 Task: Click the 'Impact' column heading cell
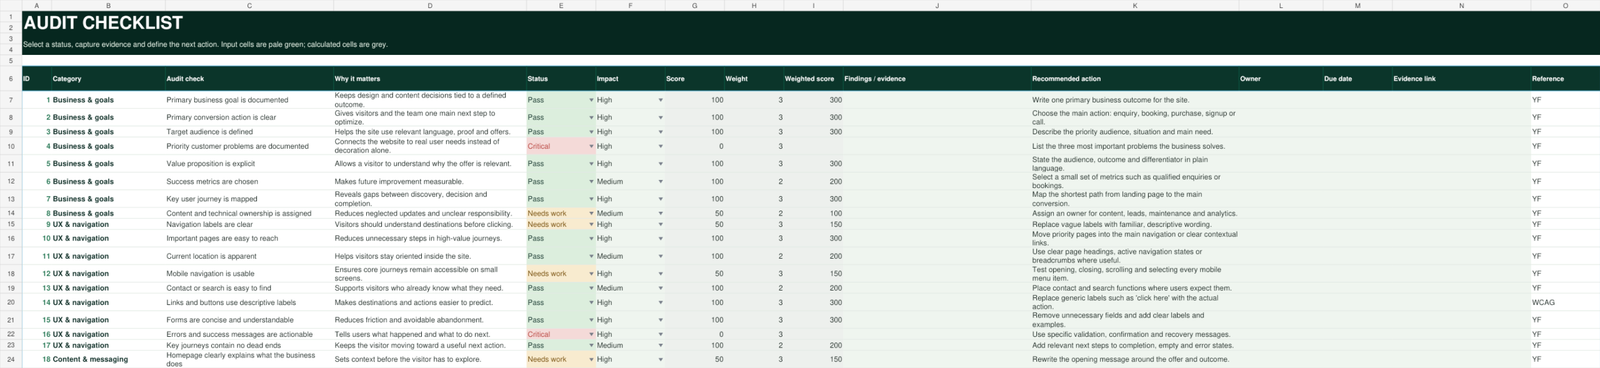click(630, 78)
